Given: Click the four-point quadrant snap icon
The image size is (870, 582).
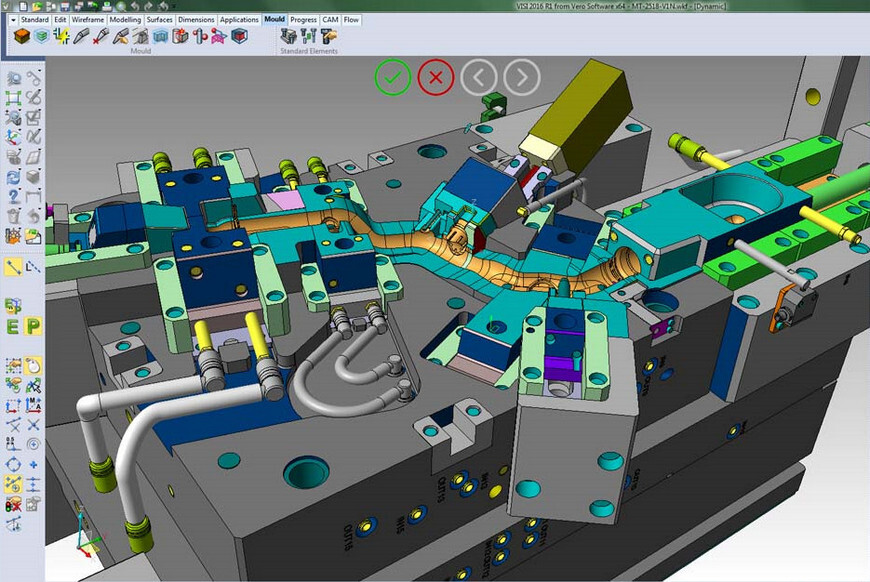Looking at the screenshot, I should click(13, 464).
